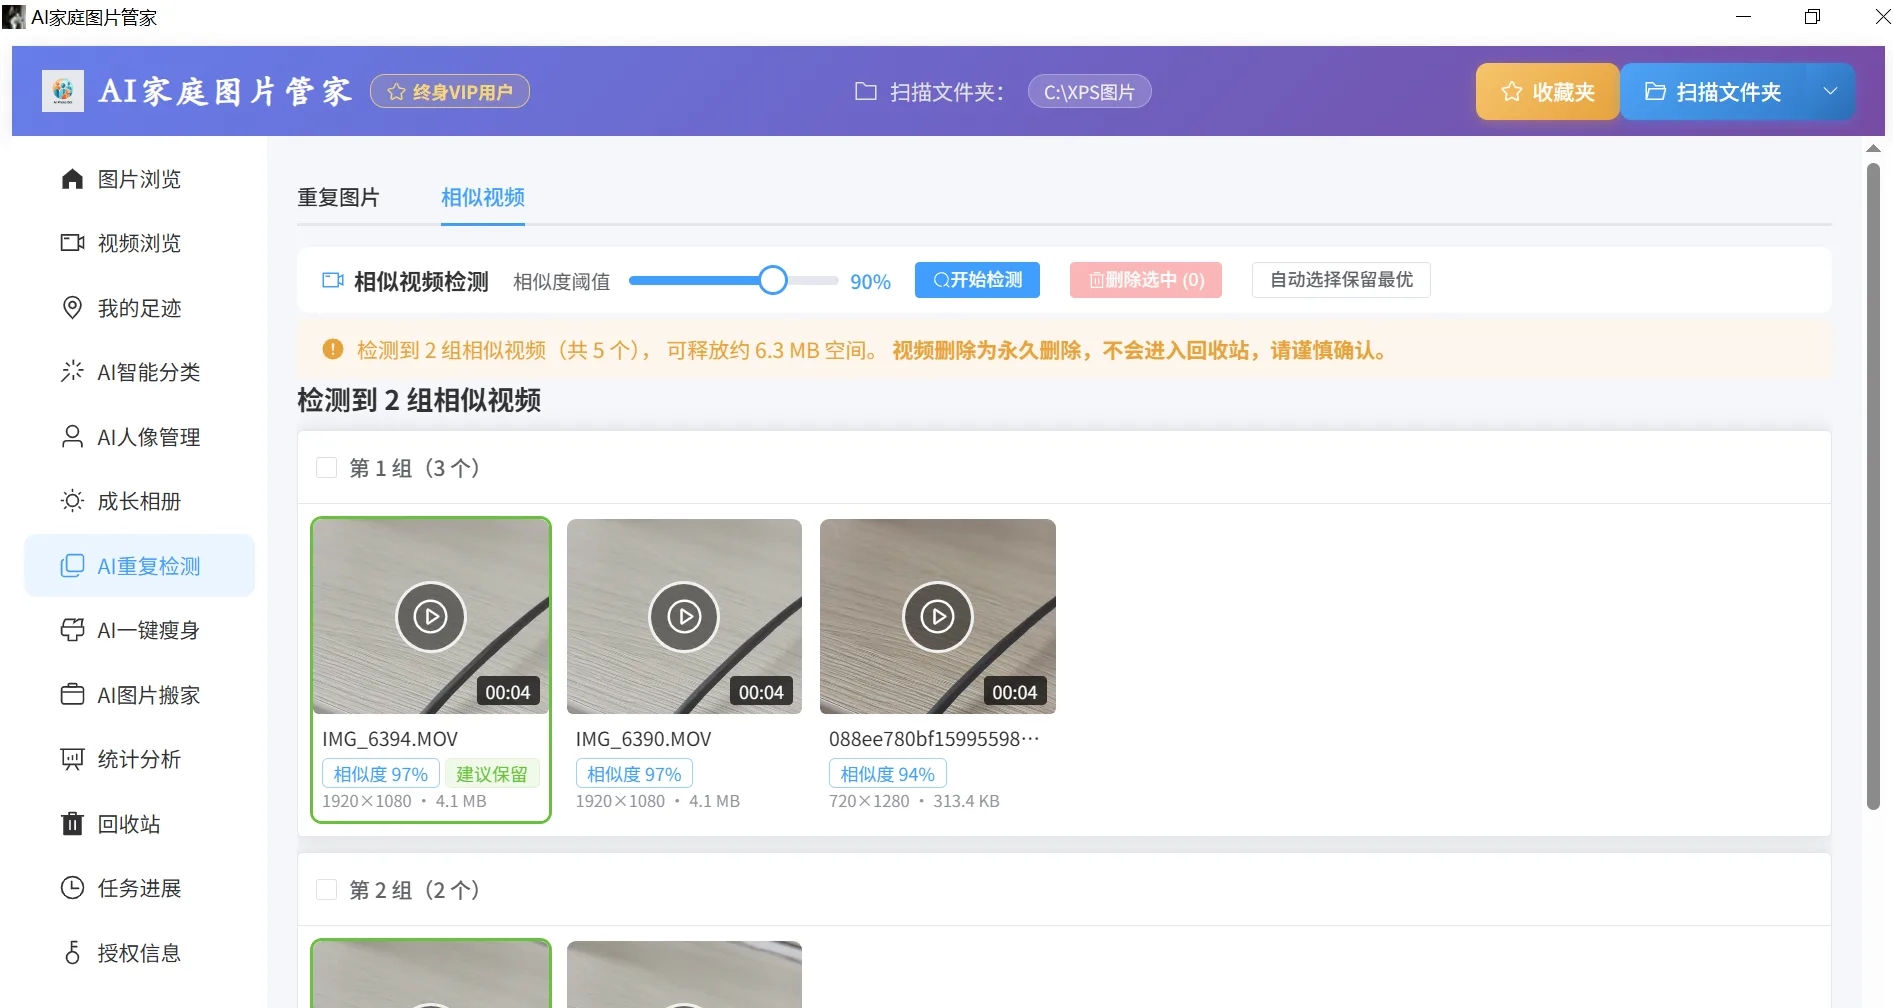Click 统计分析 chart icon
1893x1008 pixels.
pyautogui.click(x=72, y=759)
